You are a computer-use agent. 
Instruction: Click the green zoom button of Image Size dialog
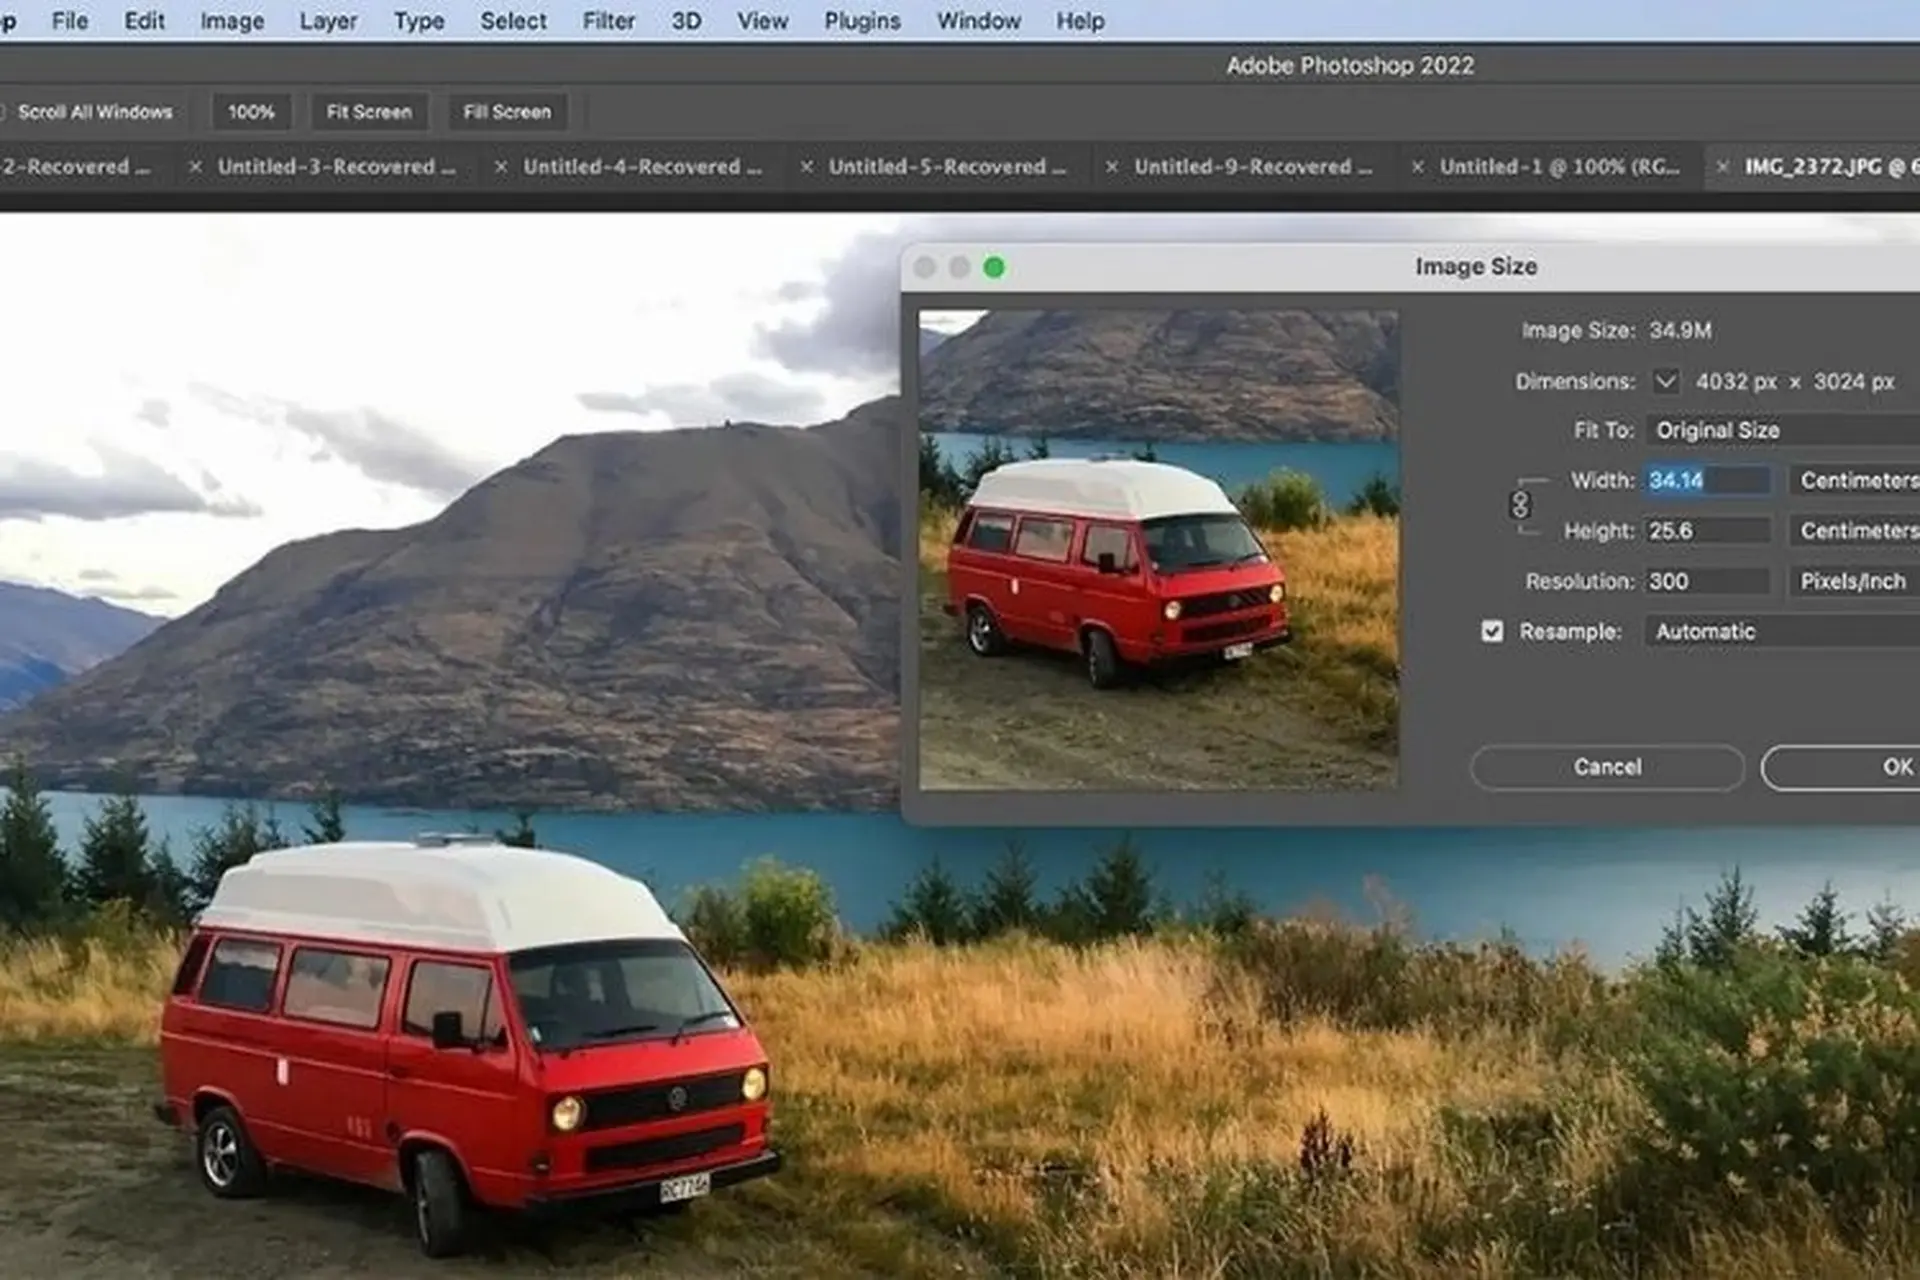pyautogui.click(x=994, y=267)
